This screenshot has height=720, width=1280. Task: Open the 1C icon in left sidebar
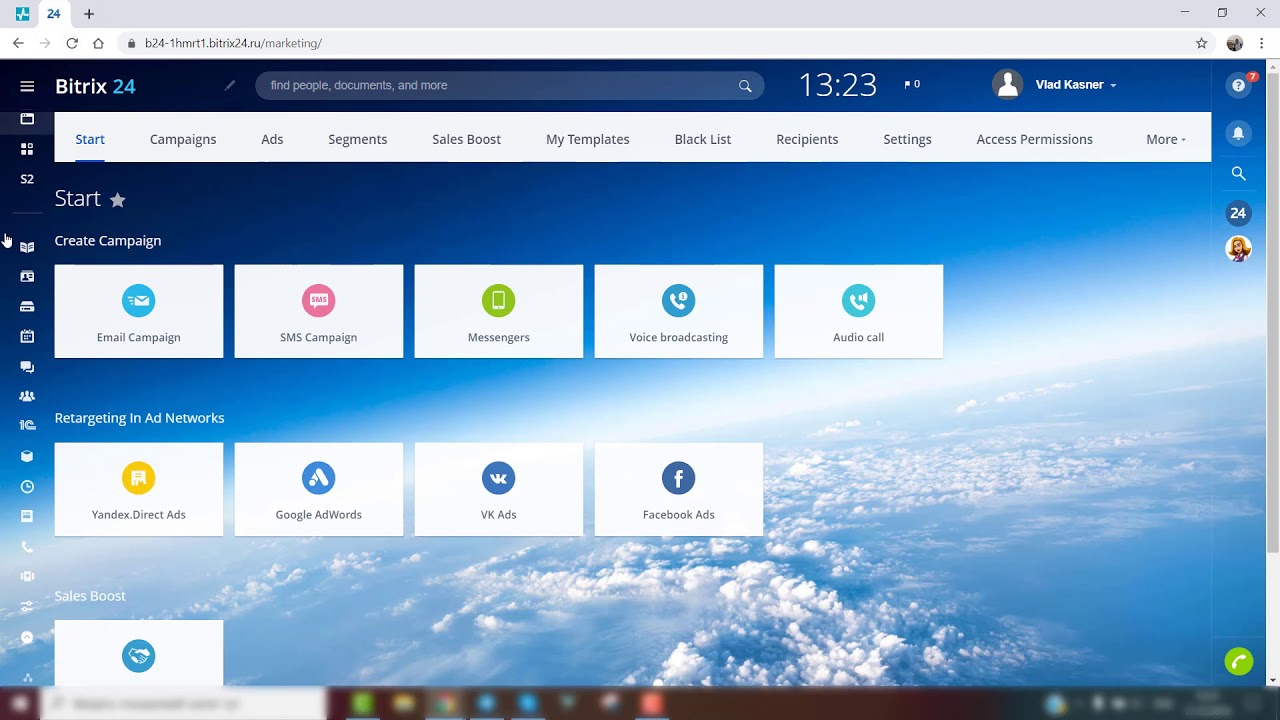(27, 425)
